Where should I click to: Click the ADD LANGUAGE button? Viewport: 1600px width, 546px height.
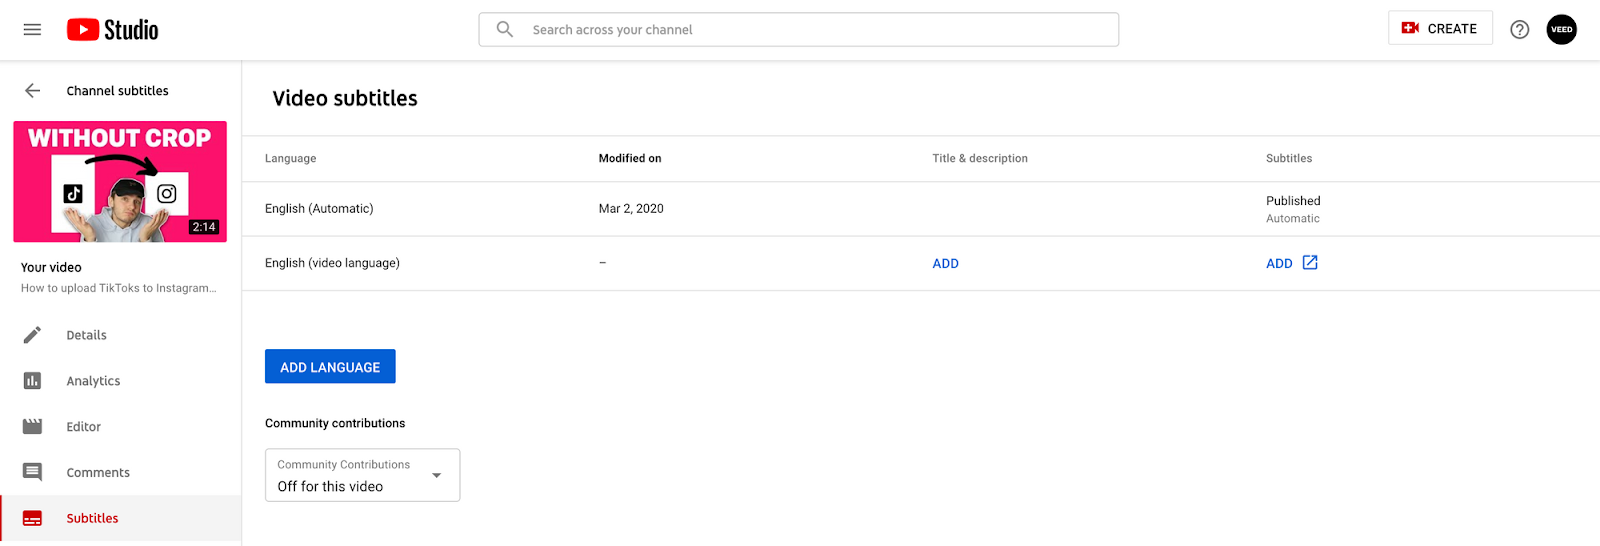330,366
